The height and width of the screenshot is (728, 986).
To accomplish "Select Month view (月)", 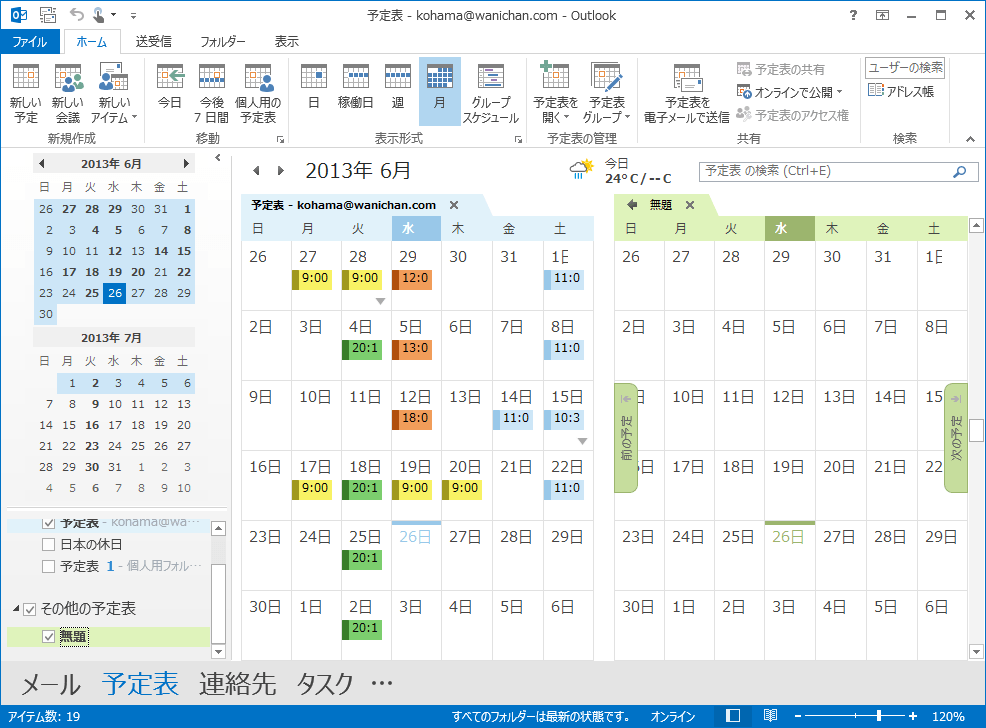I will 440,93.
